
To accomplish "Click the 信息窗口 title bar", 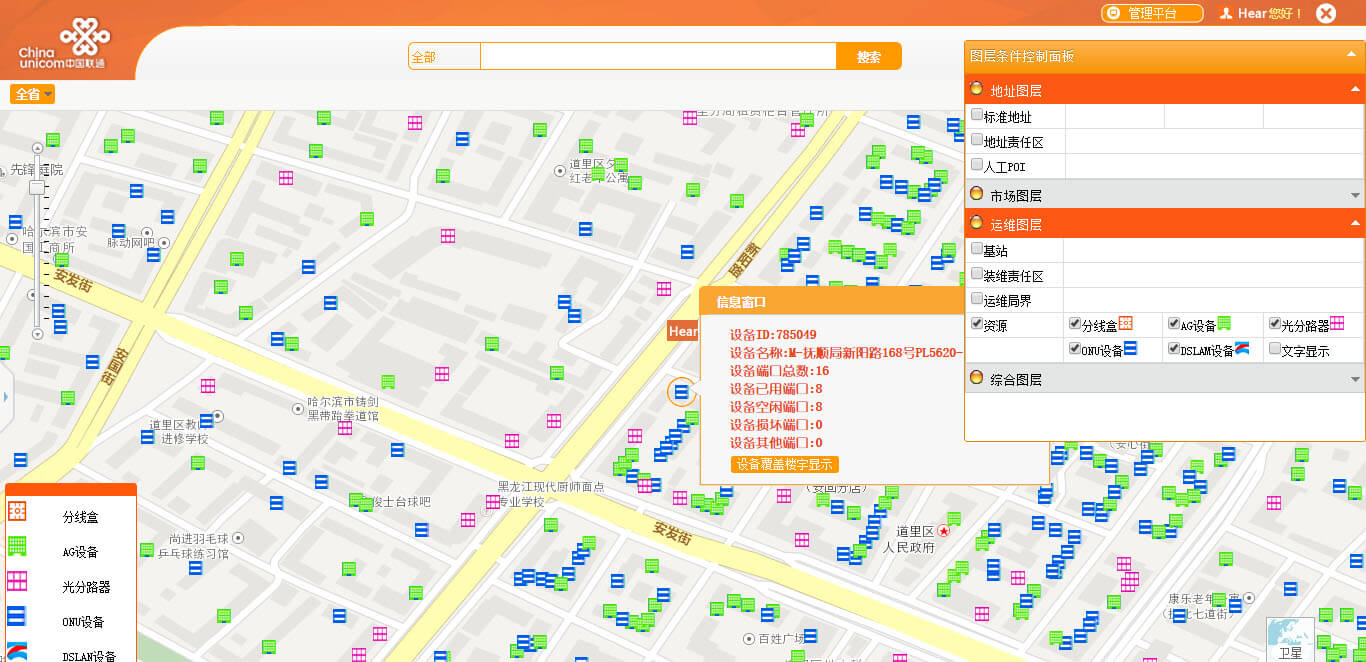I will pos(832,301).
